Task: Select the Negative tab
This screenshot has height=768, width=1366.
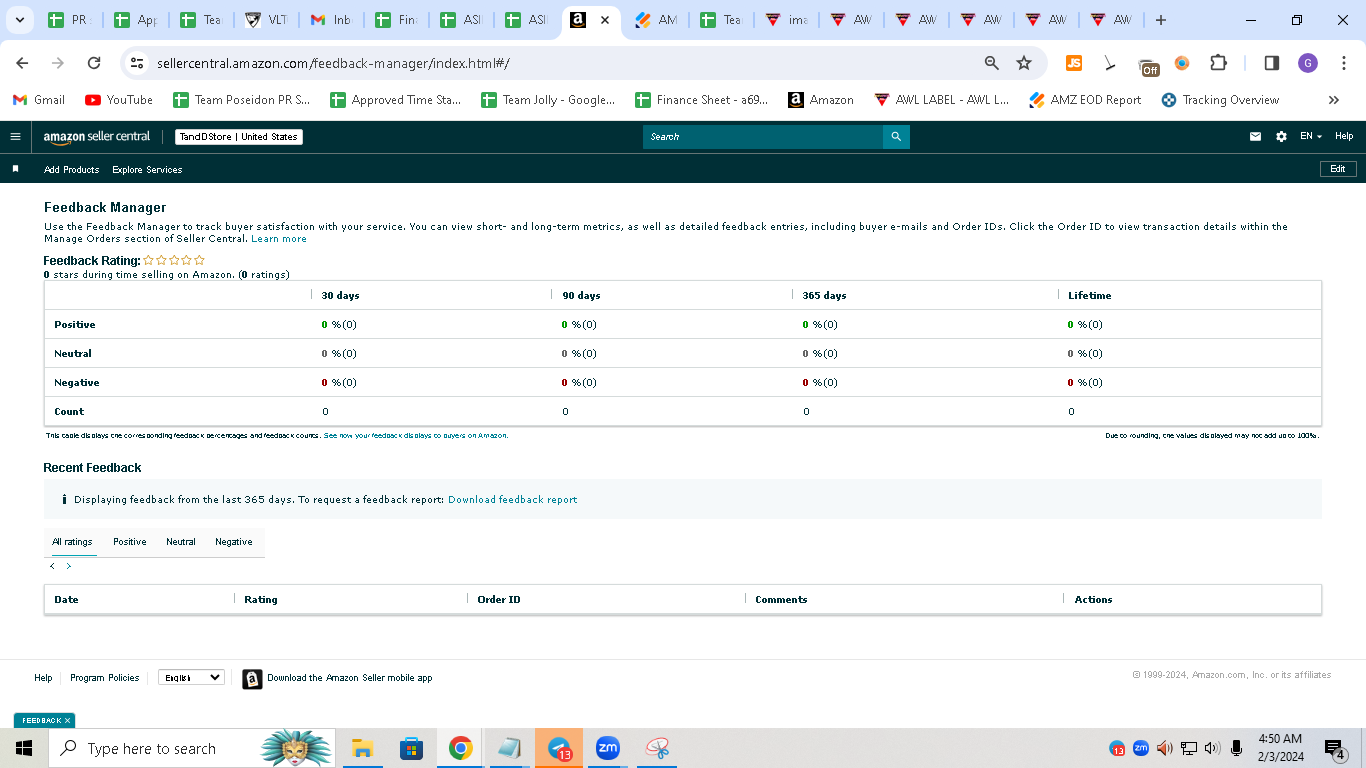Action: point(234,542)
